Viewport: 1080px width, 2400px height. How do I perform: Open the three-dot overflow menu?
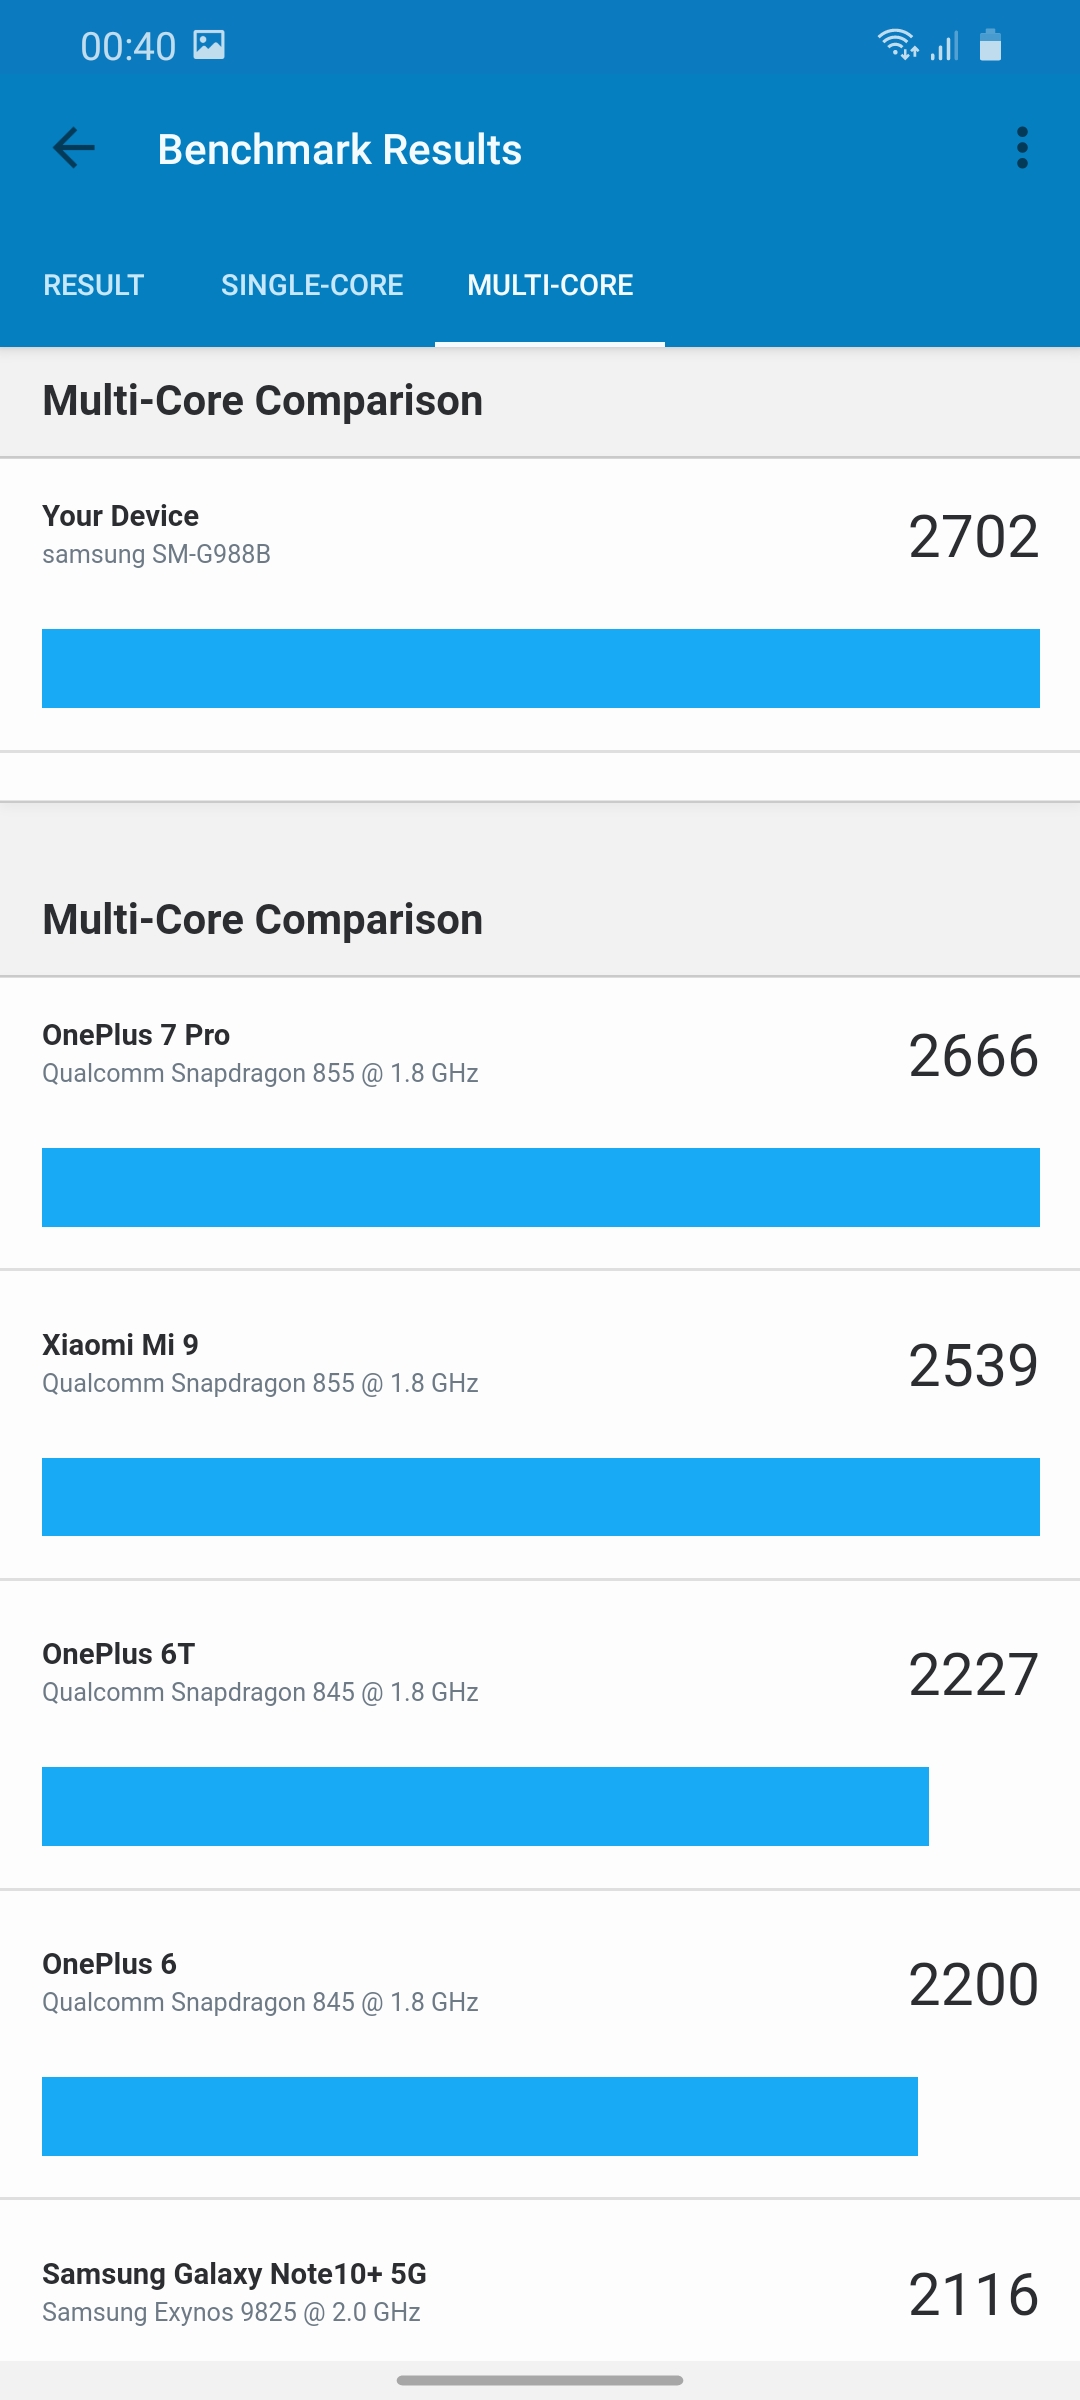1021,148
